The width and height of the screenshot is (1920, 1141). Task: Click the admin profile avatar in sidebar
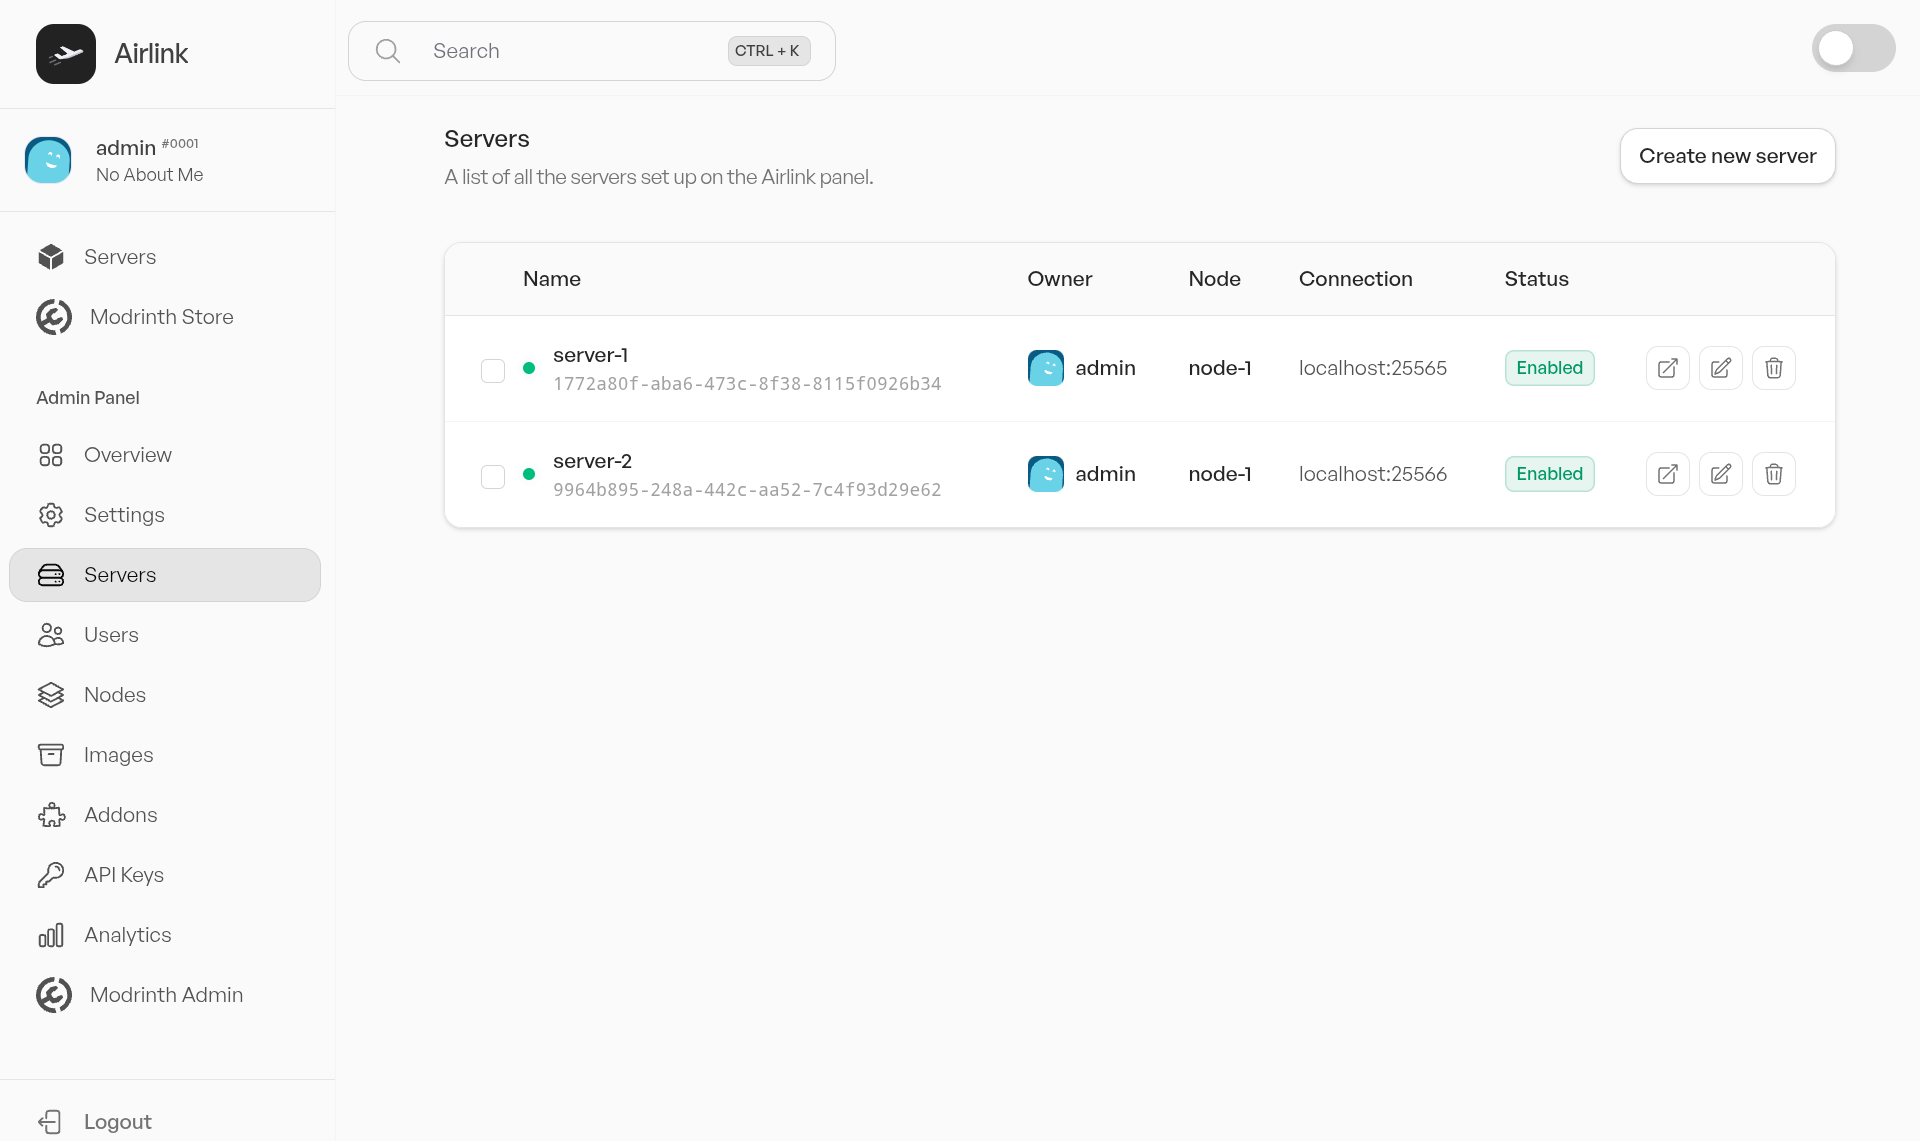tap(48, 160)
